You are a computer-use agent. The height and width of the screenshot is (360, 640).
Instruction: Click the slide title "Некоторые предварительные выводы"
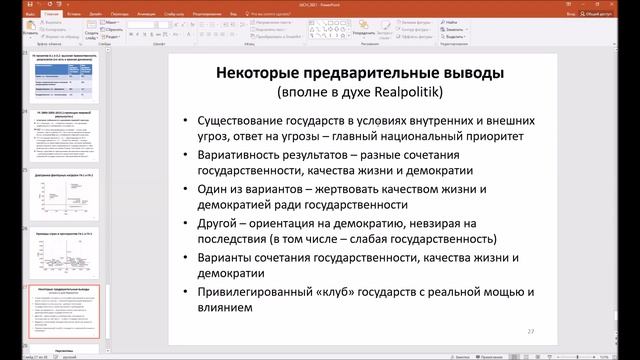[x=360, y=73]
